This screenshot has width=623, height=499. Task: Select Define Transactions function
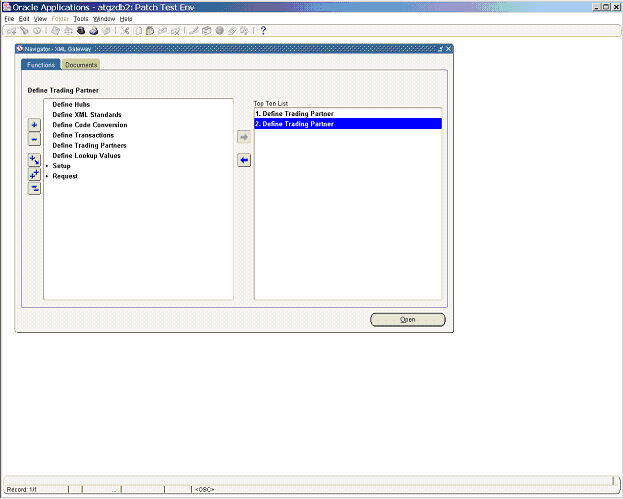83,135
